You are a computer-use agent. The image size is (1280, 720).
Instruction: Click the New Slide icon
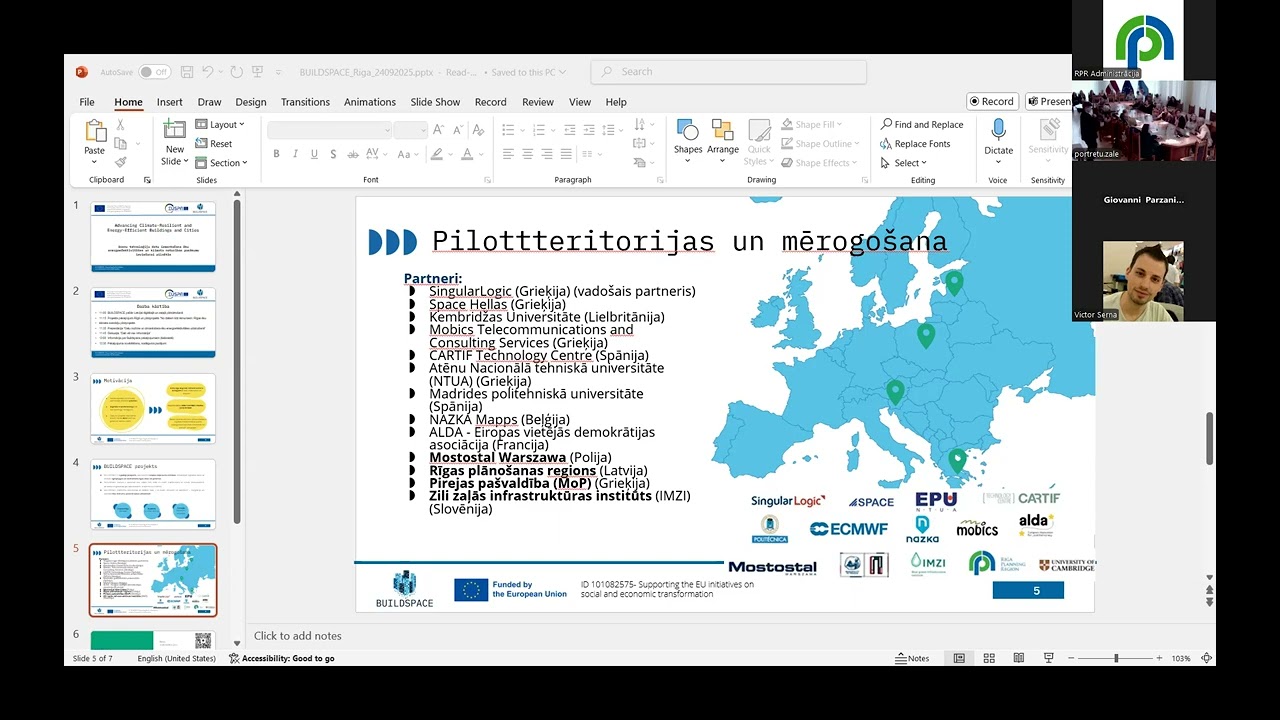pos(175,129)
